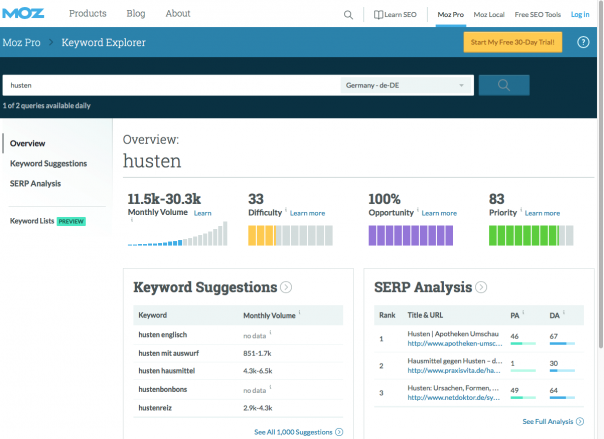Click the Title & URL column header
The image size is (604, 439).
coord(425,315)
